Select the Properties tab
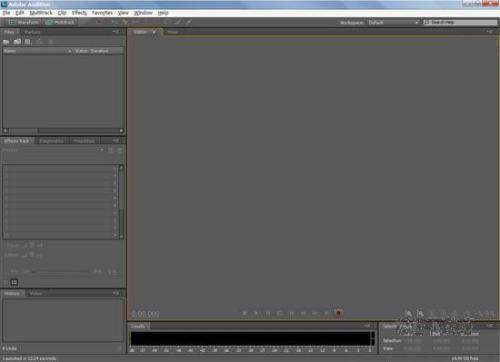Image resolution: width=500 pixels, height=362 pixels. pyautogui.click(x=84, y=141)
